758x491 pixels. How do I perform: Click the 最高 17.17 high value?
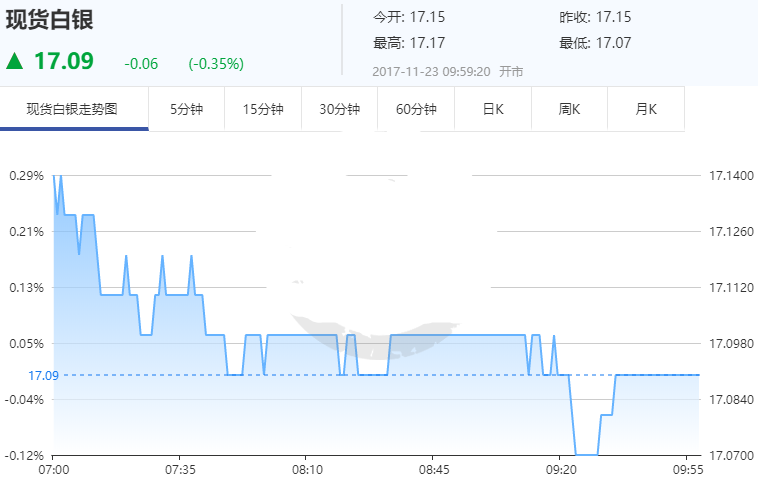(409, 43)
